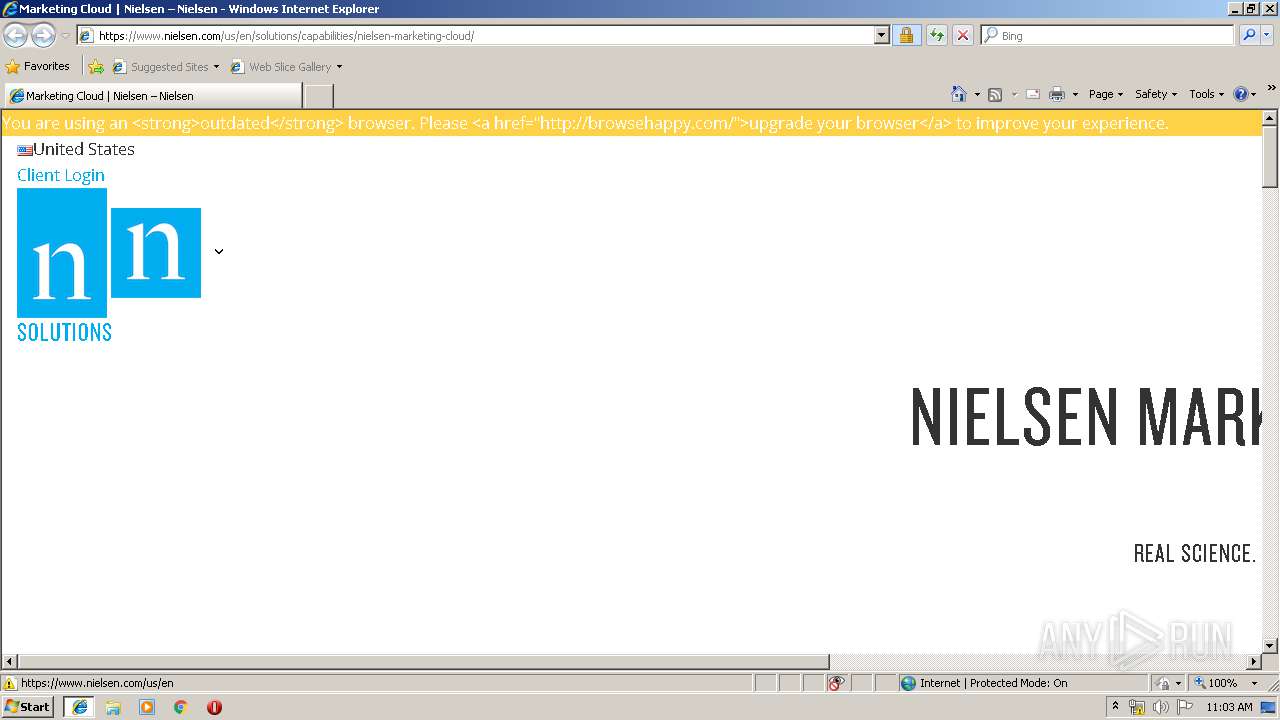The height and width of the screenshot is (720, 1280).
Task: Open the Client Login link
Action: pos(61,175)
